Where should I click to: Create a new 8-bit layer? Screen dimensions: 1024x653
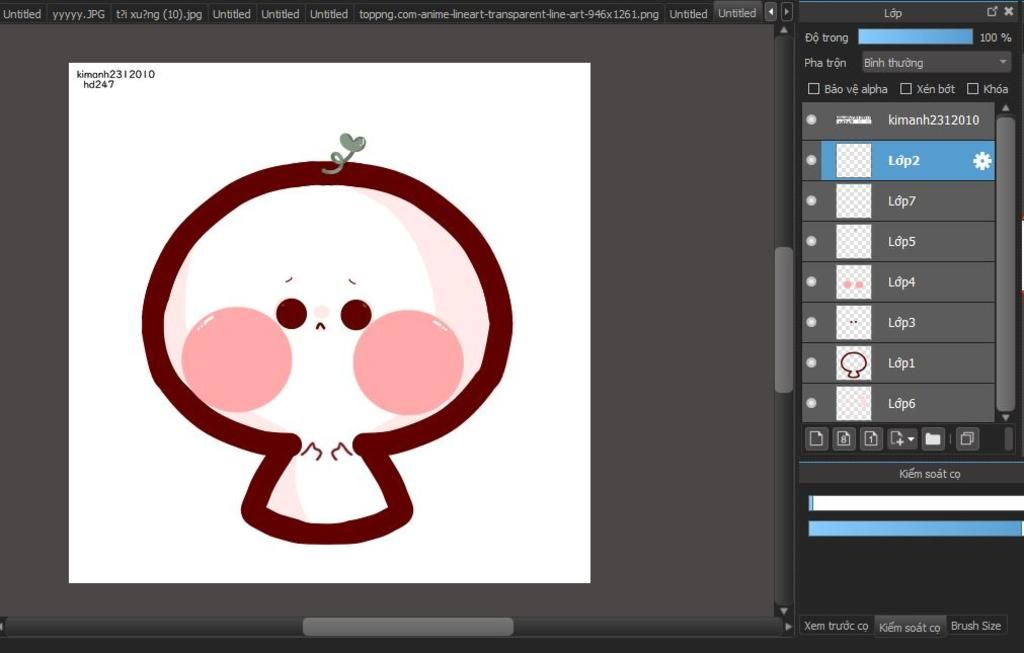844,439
